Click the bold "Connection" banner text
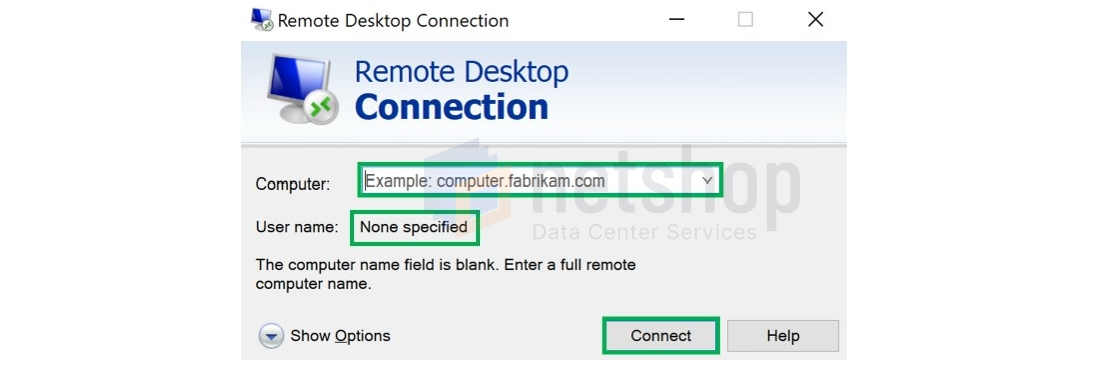Screen dimensions: 1105x376 coord(451,107)
